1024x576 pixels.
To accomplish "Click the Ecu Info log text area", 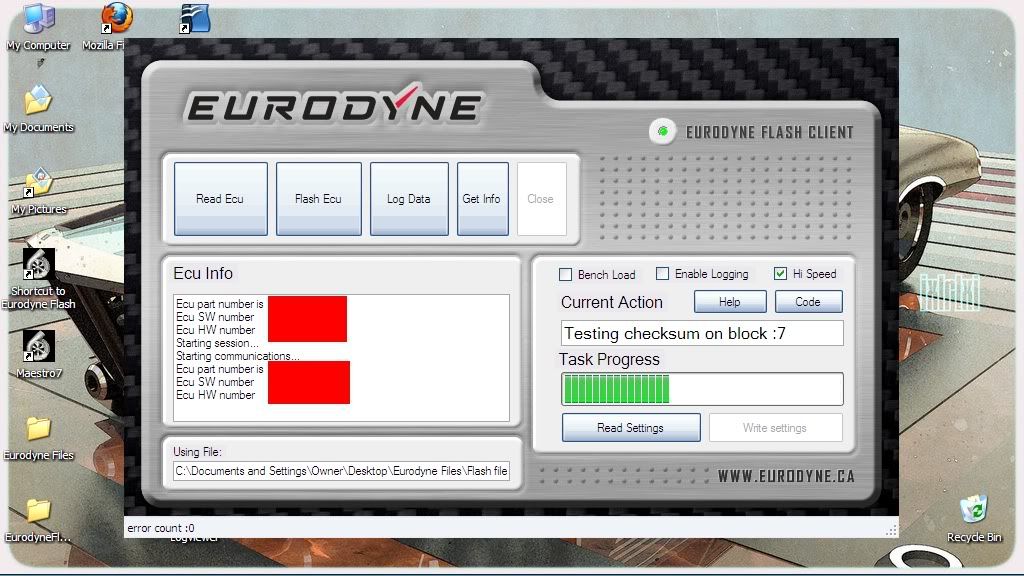I will (341, 358).
